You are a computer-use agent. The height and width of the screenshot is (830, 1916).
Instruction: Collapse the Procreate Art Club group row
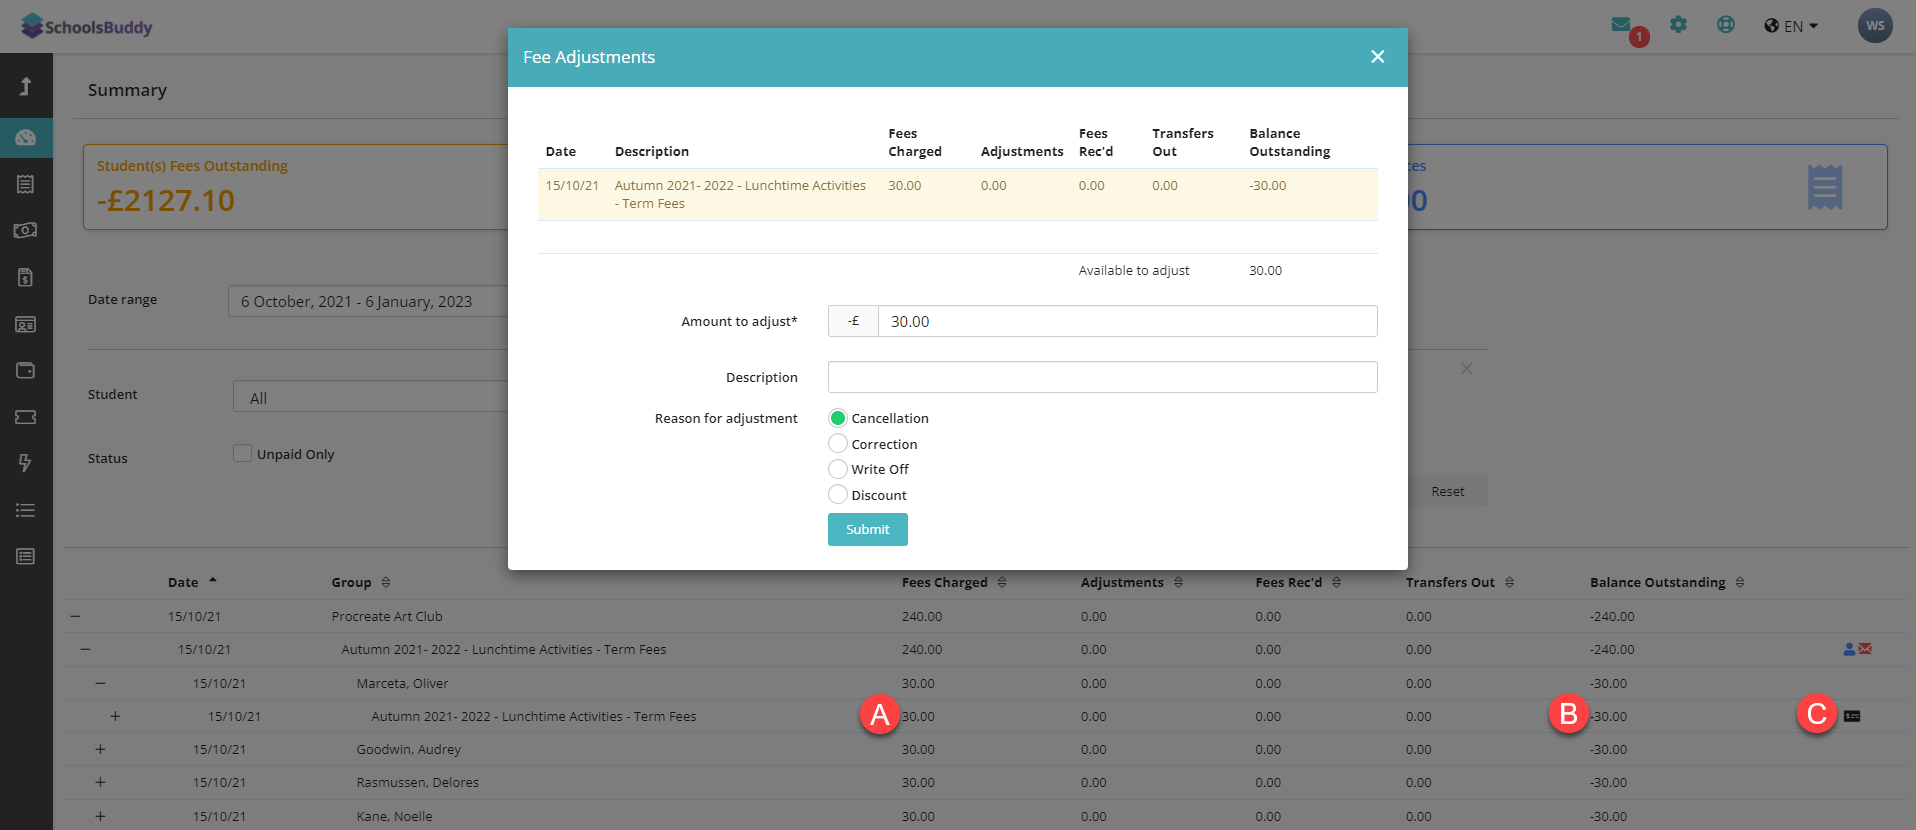point(75,616)
